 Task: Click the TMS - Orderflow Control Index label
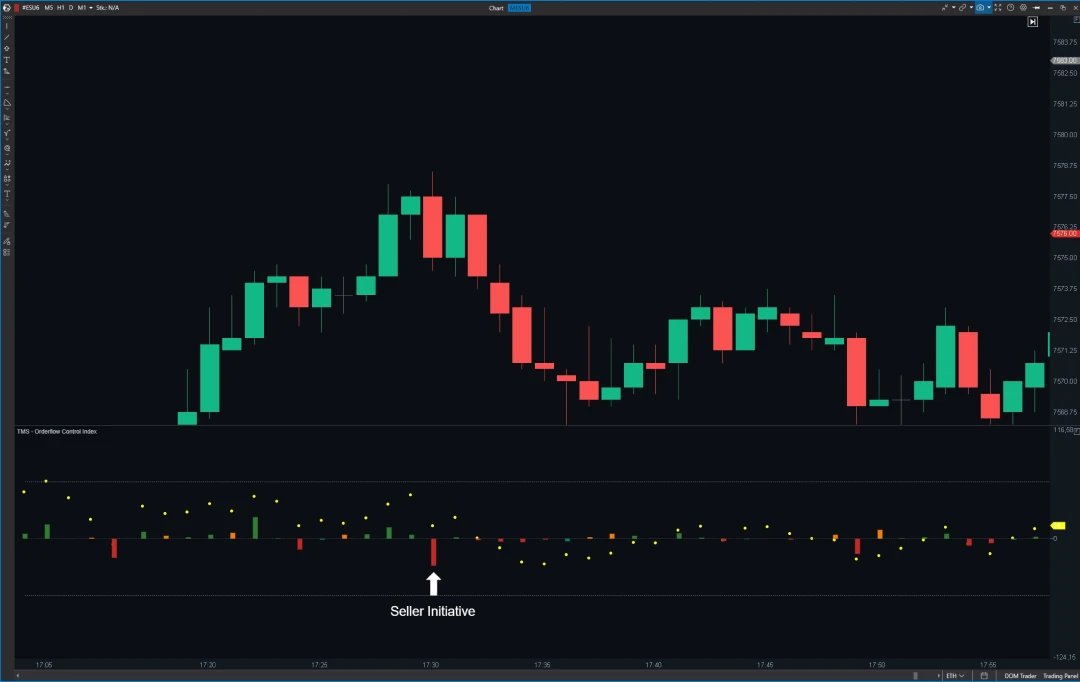click(56, 431)
